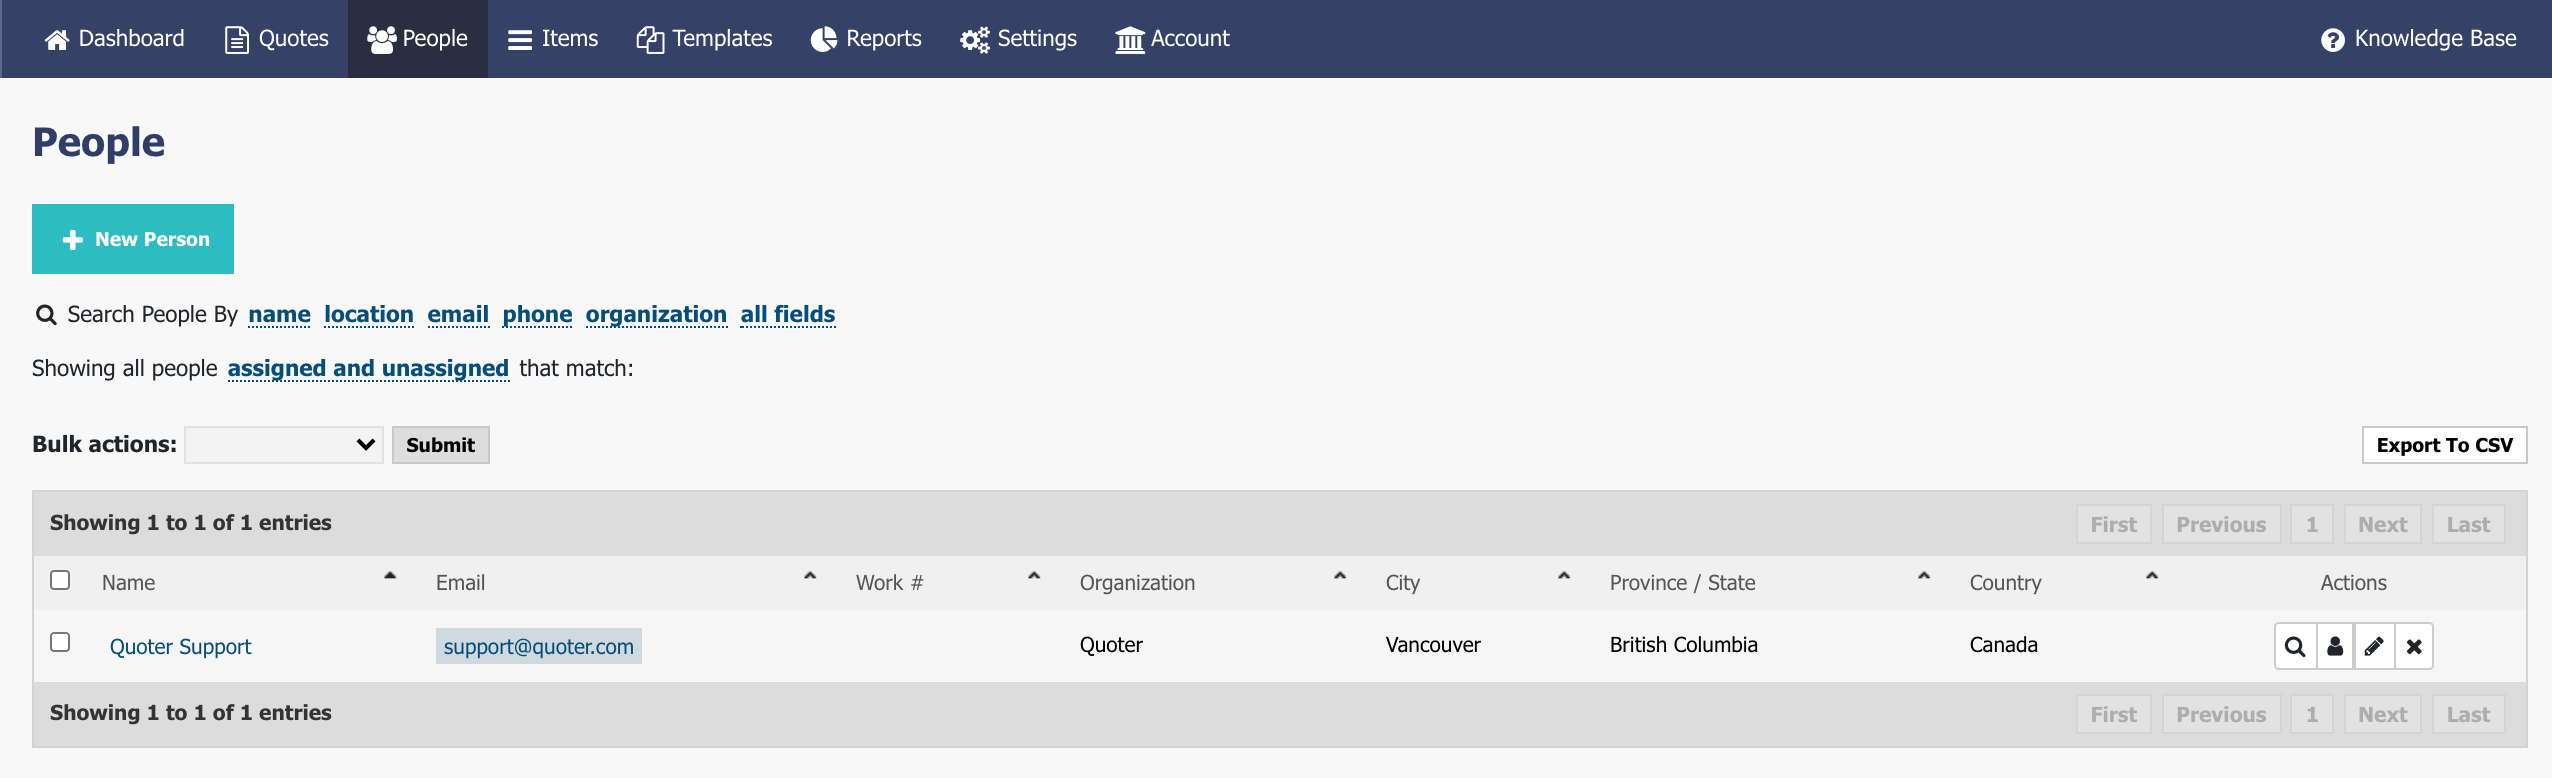The height and width of the screenshot is (778, 2552).
Task: Click the person icon in the Actions column
Action: tap(2335, 647)
